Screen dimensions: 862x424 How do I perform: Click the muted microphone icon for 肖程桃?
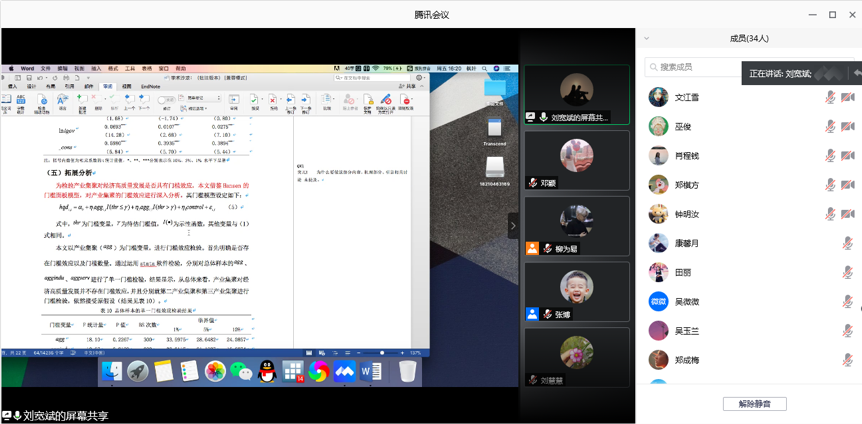tap(830, 156)
